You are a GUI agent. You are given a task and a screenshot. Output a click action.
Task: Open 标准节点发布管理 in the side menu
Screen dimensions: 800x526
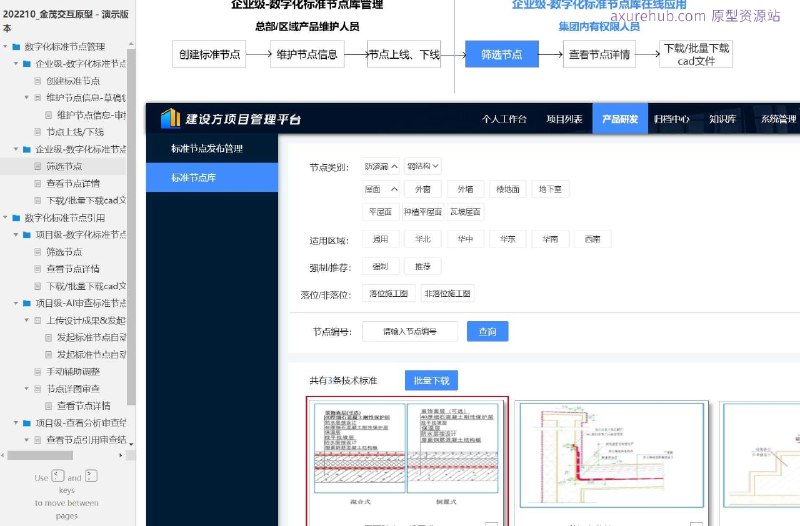tap(212, 148)
